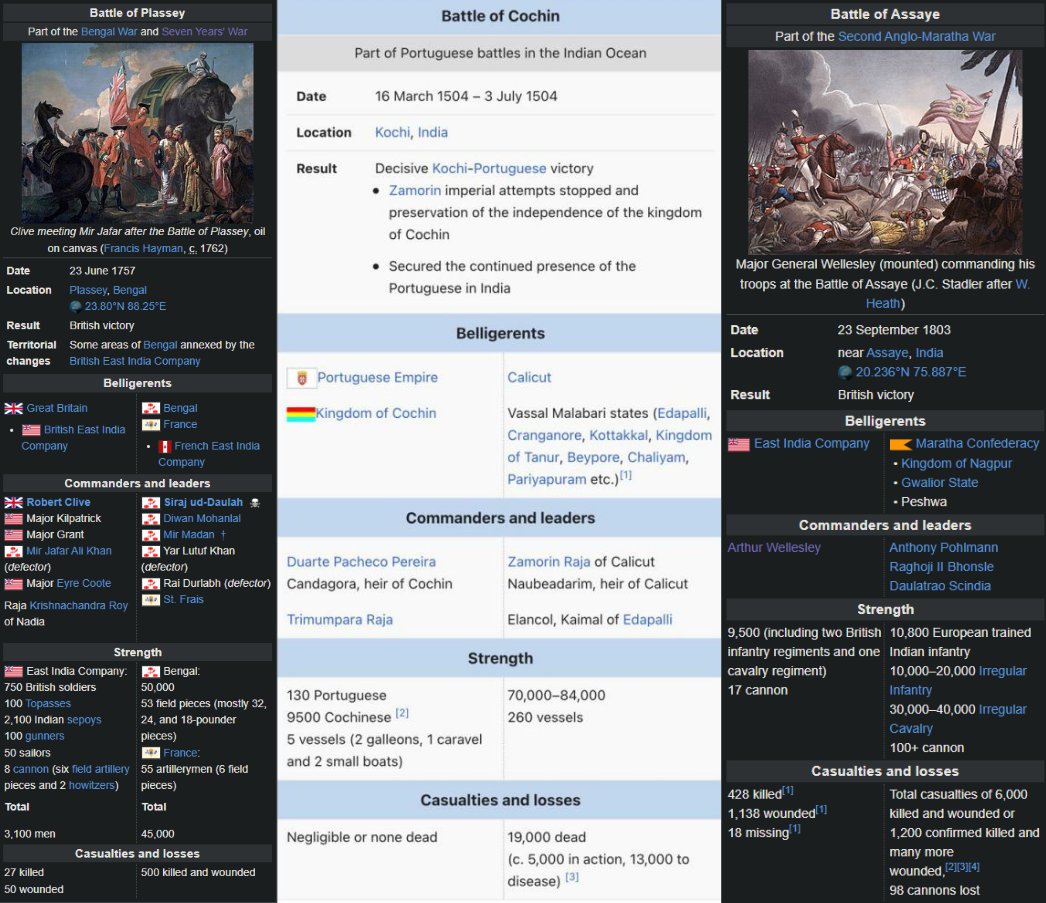Screen dimensions: 1046x903
Task: Click the '98 cannons lost' text
Action: 934,891
